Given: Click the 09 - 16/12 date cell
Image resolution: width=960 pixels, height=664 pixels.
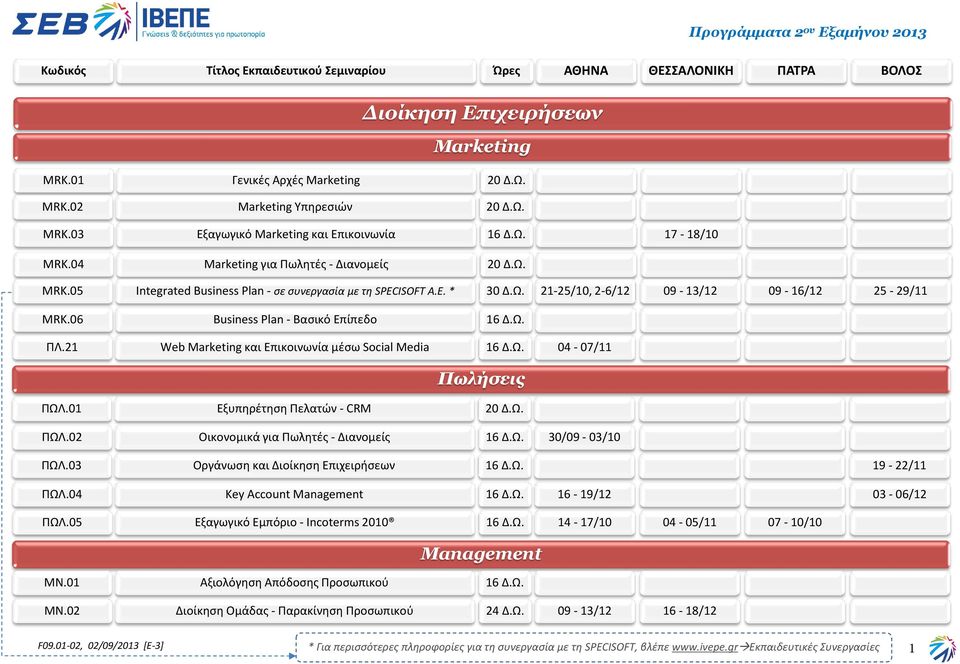Looking at the screenshot, I should (x=795, y=291).
